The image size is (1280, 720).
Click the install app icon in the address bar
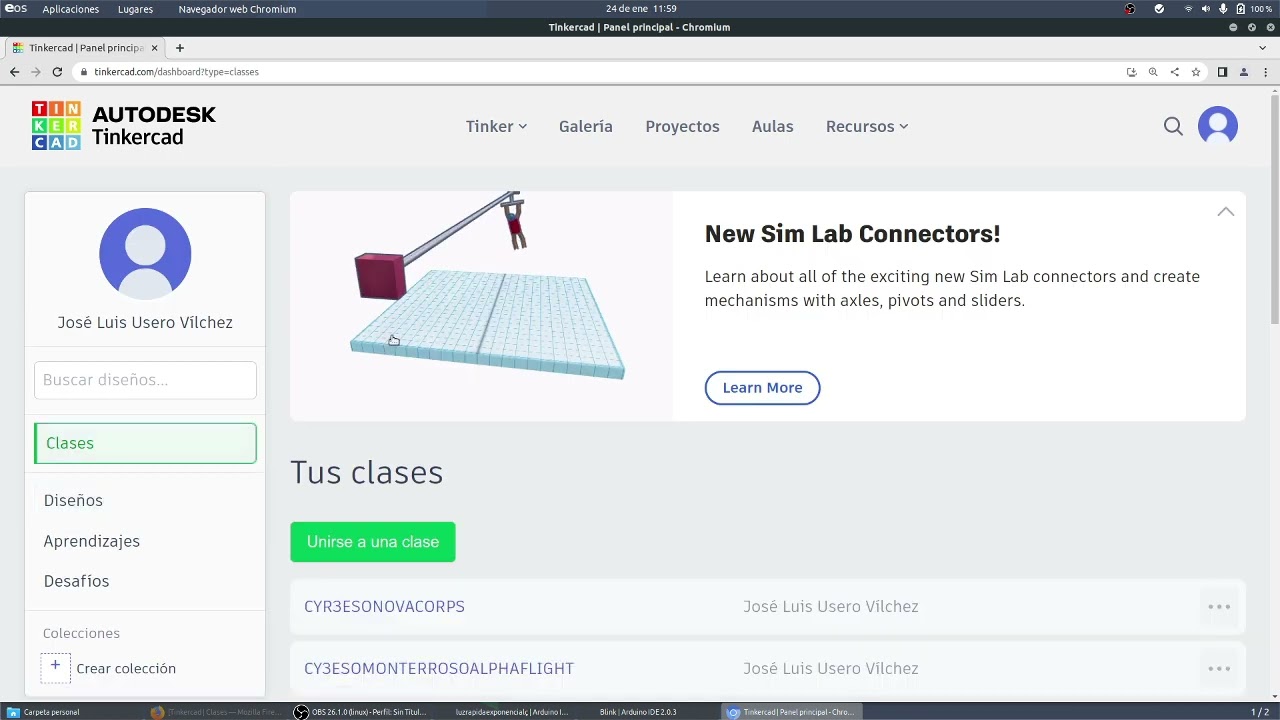point(1131,72)
